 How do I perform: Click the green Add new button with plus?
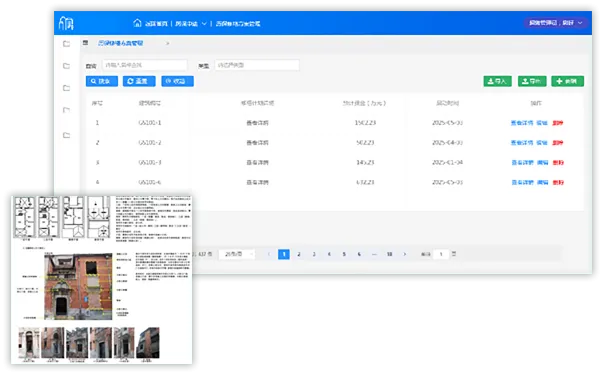(567, 81)
